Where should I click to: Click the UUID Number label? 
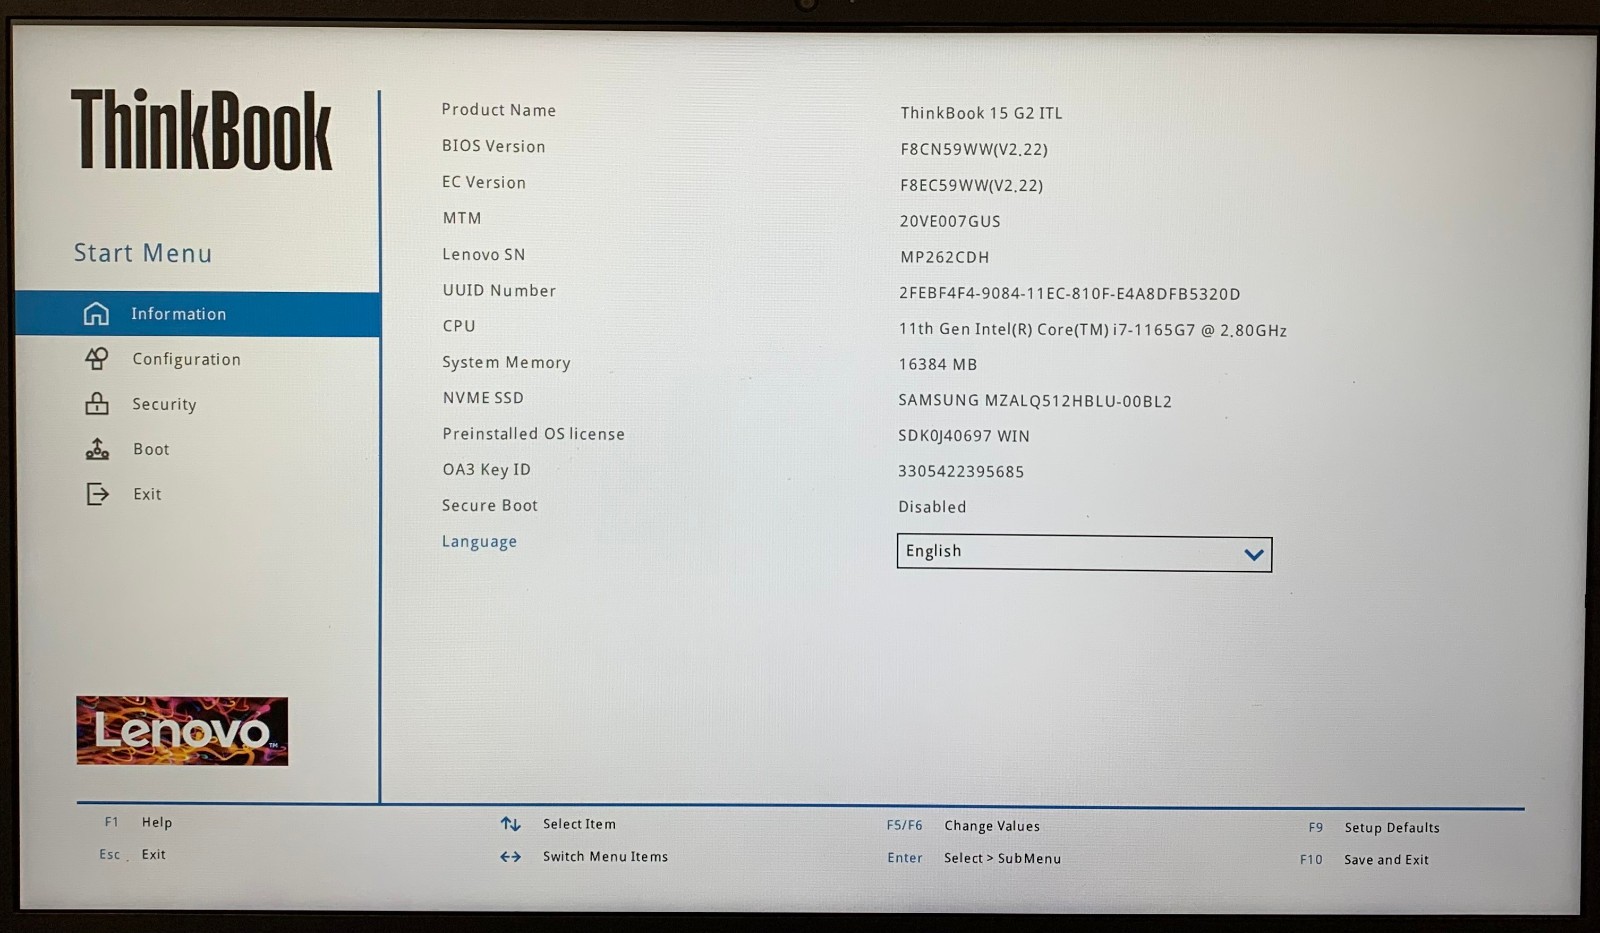(499, 290)
